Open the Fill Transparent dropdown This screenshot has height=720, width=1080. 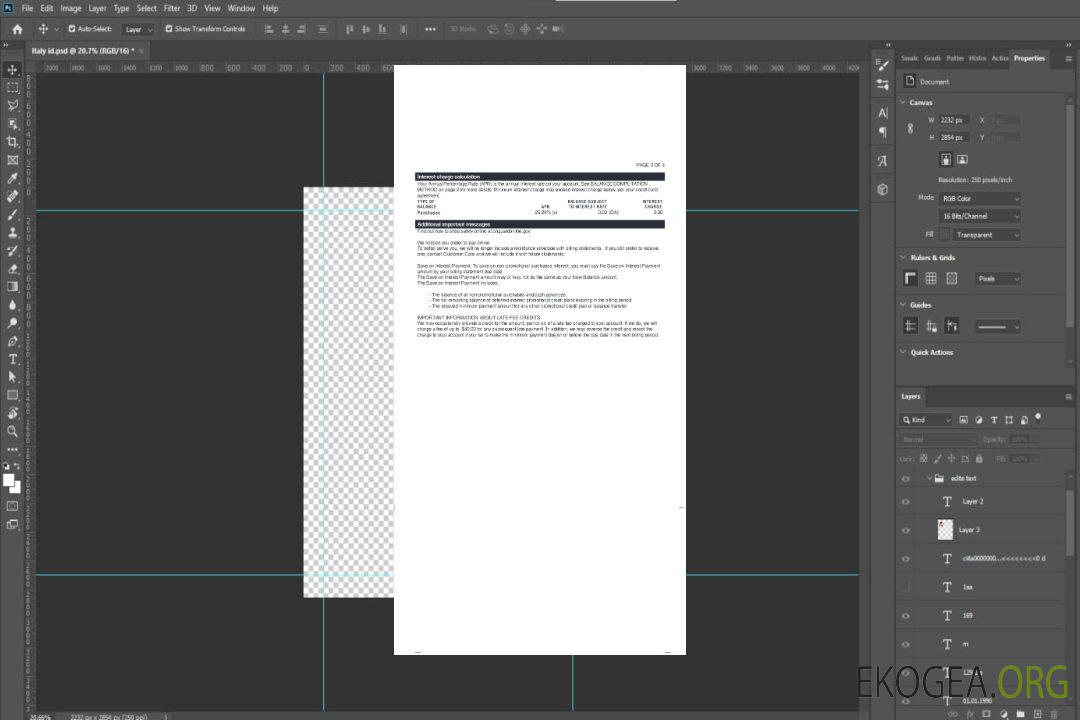(x=986, y=235)
